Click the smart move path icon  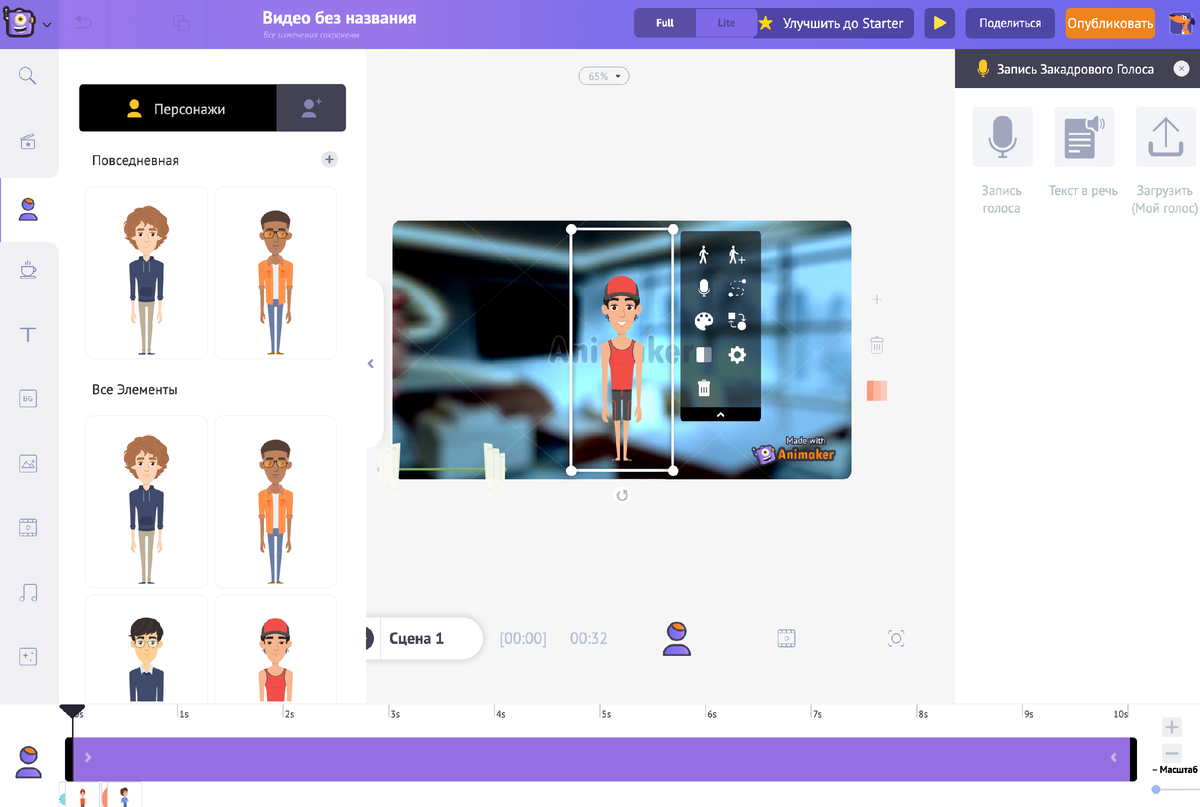coord(737,288)
